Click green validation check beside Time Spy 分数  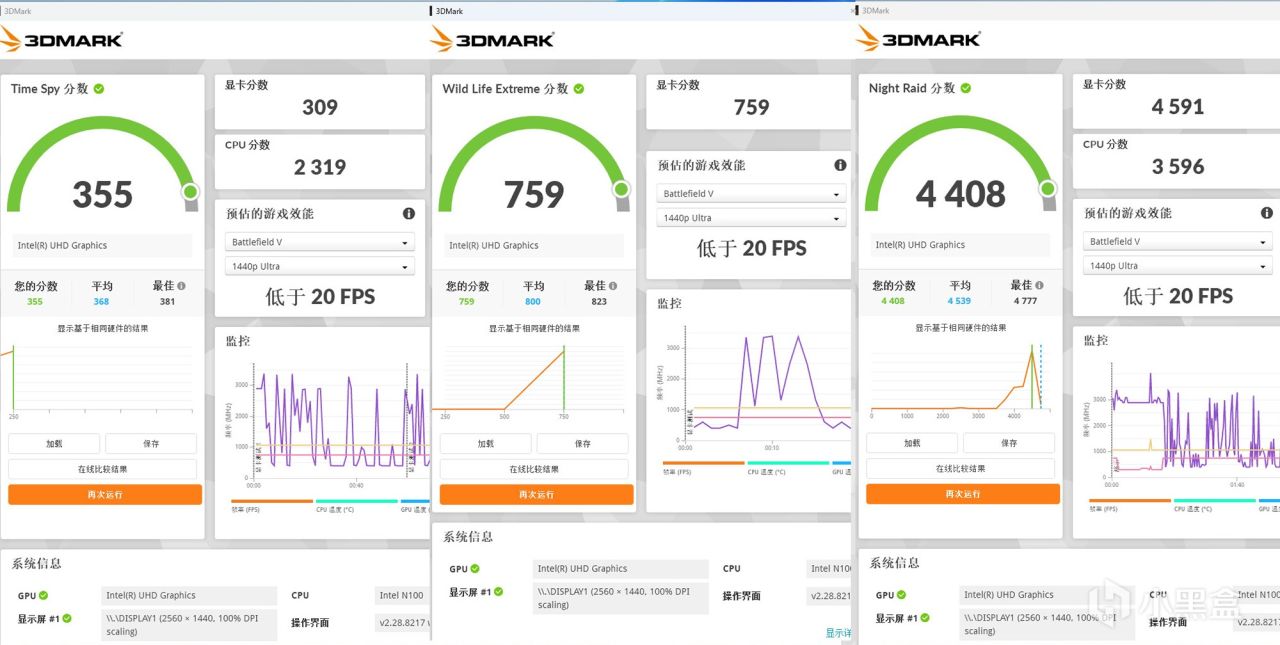pos(99,88)
